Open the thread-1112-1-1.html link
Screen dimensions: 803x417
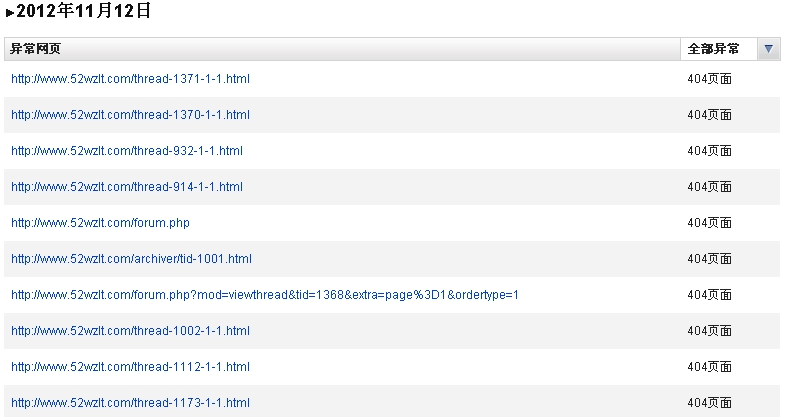coord(130,367)
